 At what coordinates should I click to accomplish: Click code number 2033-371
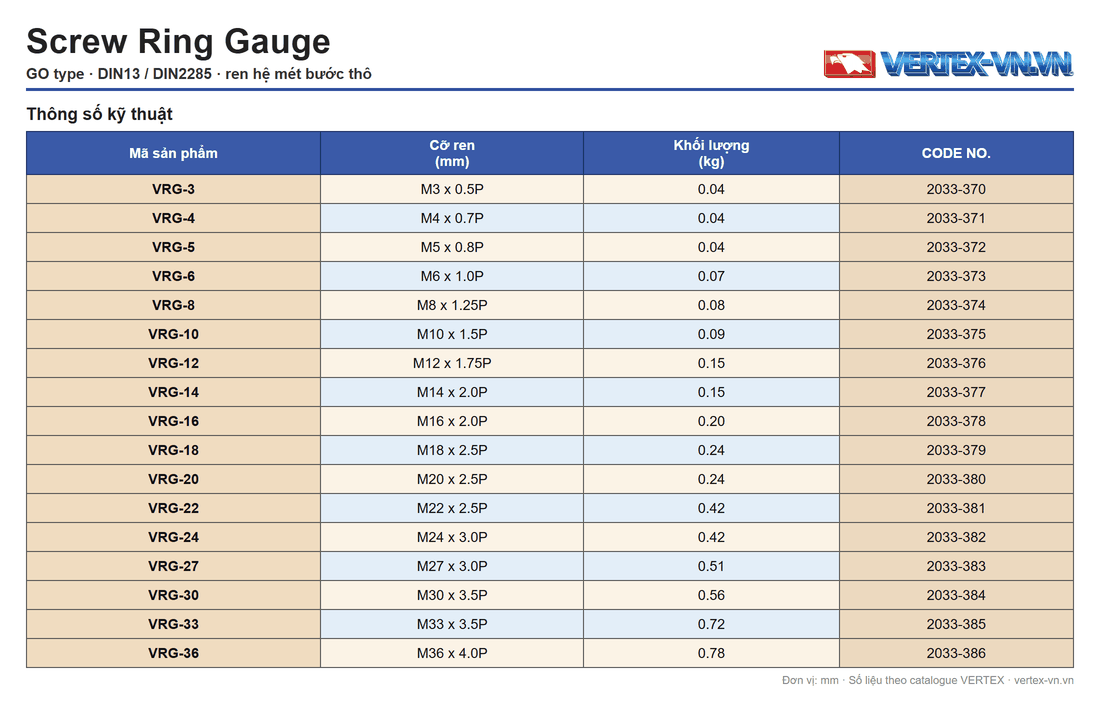[956, 218]
